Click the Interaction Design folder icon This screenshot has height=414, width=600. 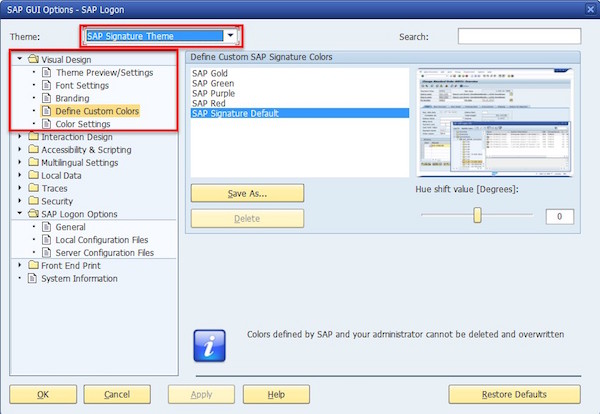33,136
